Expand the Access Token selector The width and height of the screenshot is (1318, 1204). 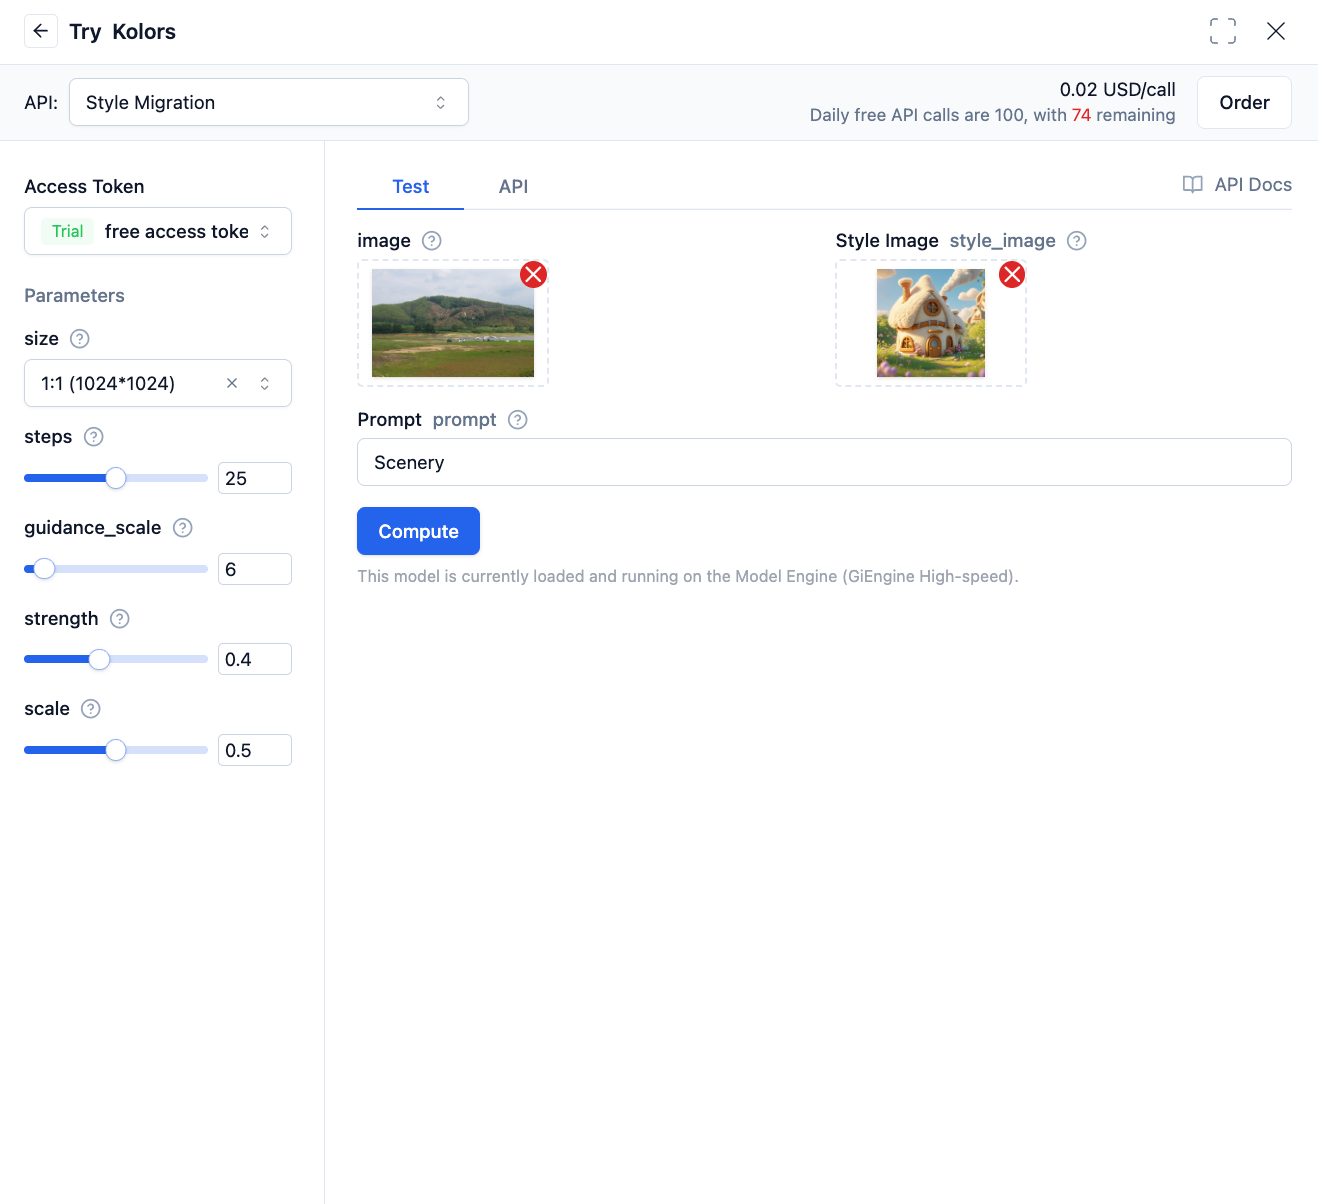click(158, 232)
